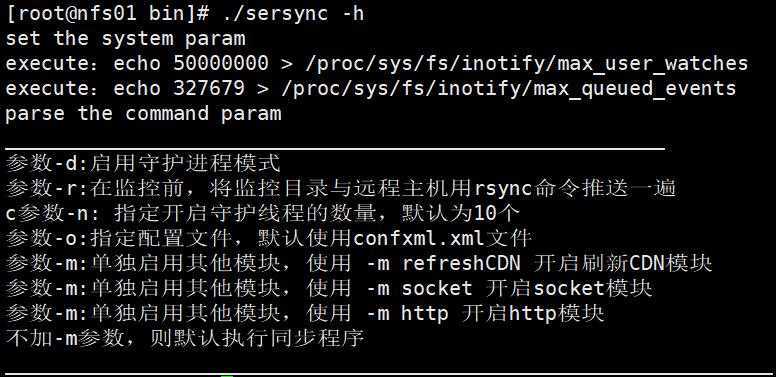Click the 参数-n thread count line

point(263,214)
